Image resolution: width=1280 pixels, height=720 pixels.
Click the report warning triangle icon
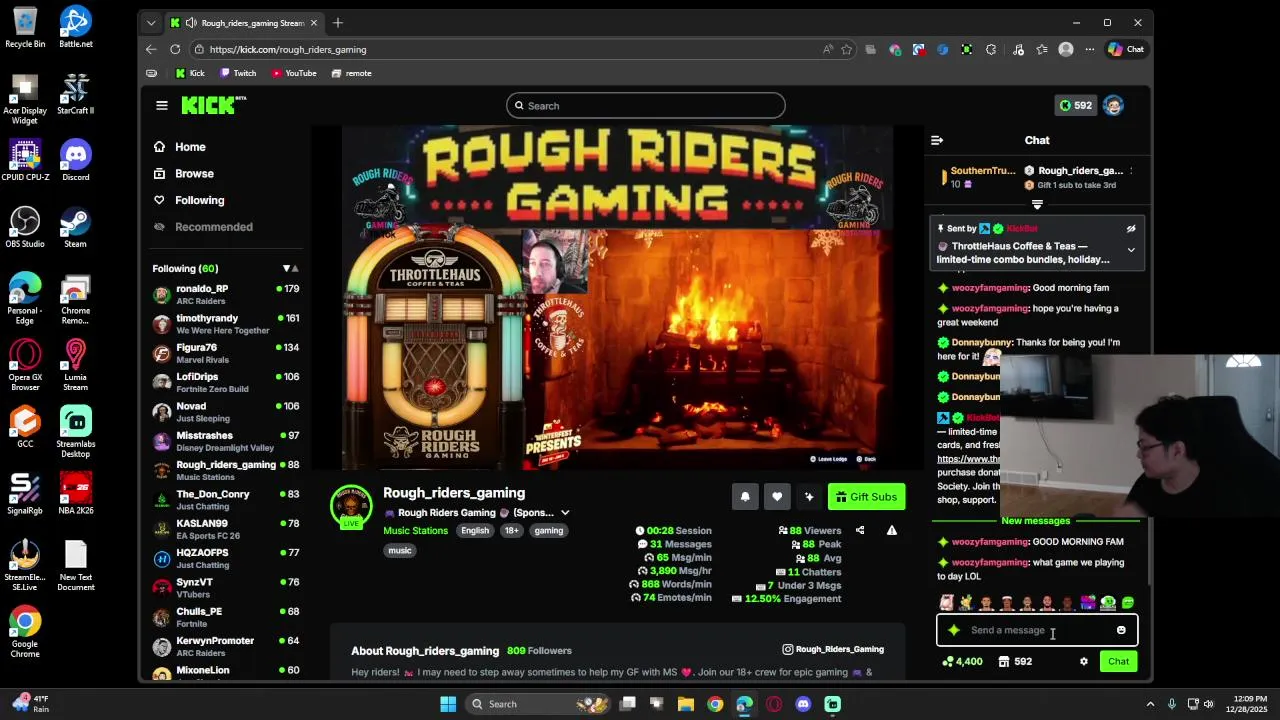click(892, 531)
